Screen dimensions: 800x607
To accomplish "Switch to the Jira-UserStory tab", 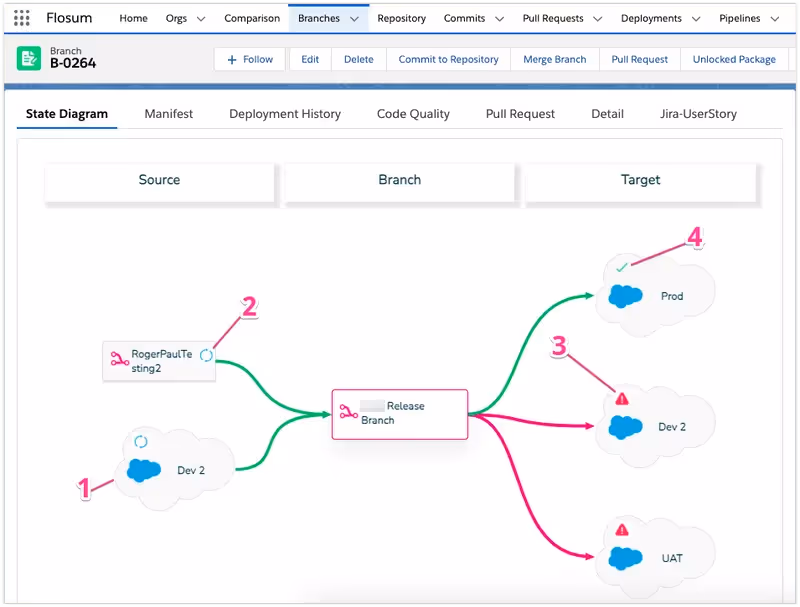I will tap(698, 114).
